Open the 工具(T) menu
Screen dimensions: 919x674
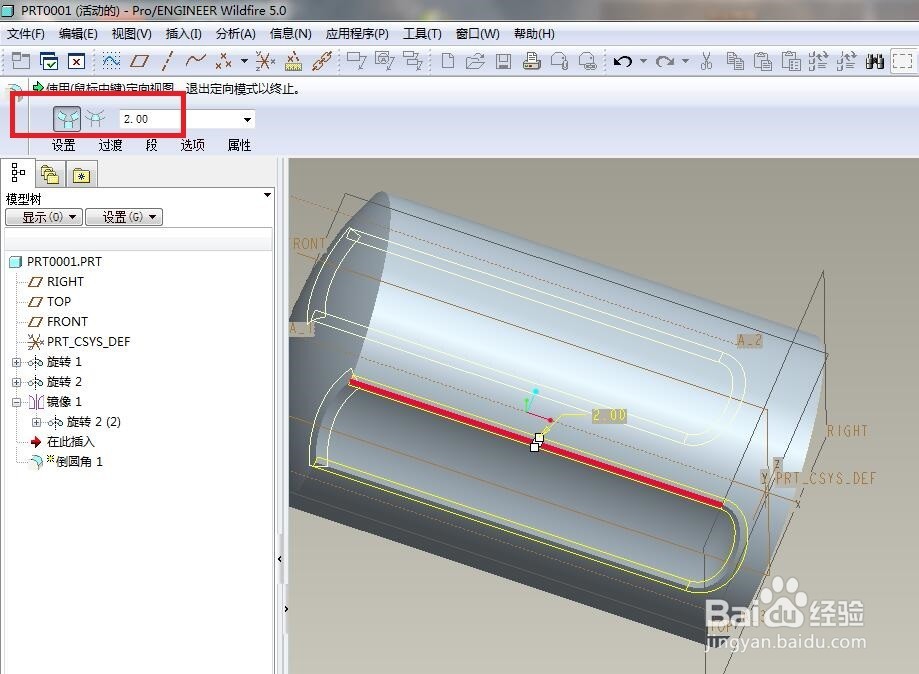(x=422, y=33)
